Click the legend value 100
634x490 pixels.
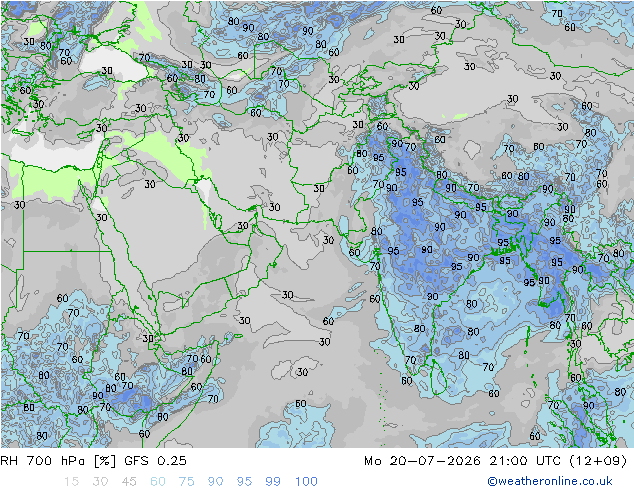click(x=306, y=482)
